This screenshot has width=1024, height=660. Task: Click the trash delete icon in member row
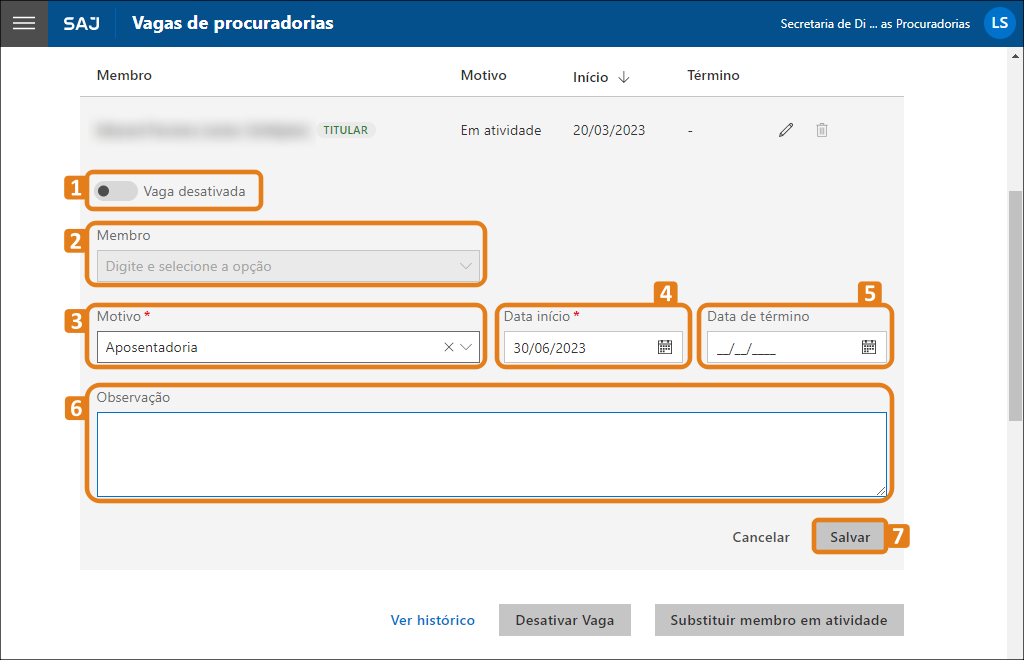pos(822,130)
